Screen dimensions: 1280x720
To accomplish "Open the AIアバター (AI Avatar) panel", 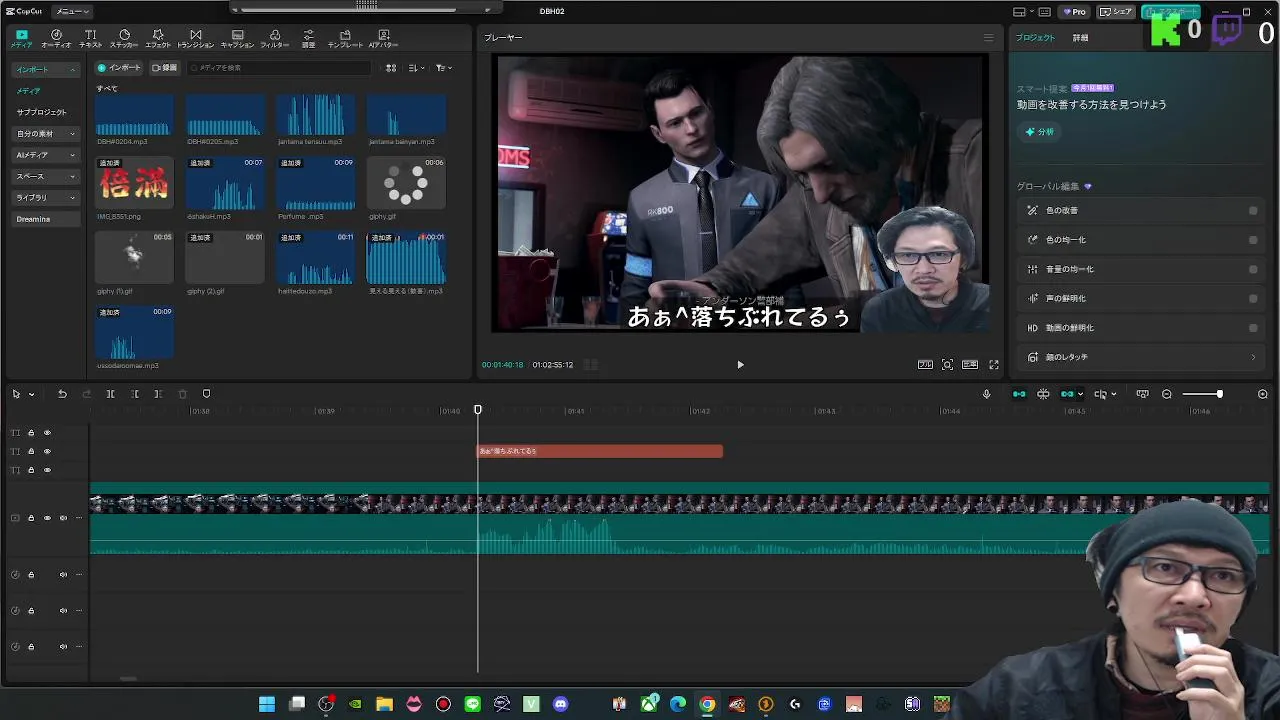I will point(383,38).
